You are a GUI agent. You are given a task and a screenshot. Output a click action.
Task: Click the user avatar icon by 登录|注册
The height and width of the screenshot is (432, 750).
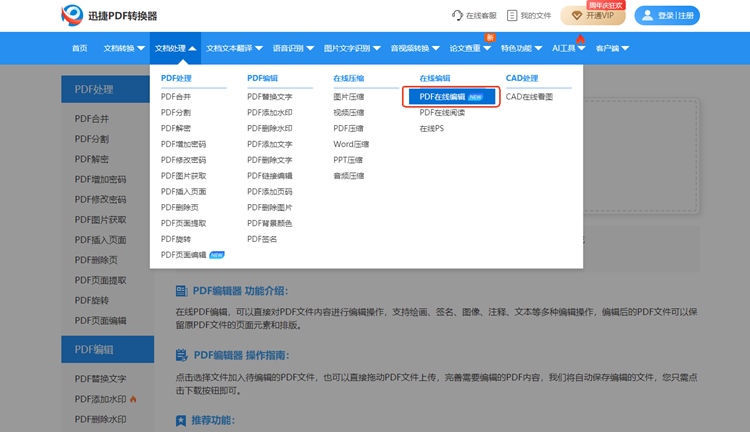click(x=647, y=15)
